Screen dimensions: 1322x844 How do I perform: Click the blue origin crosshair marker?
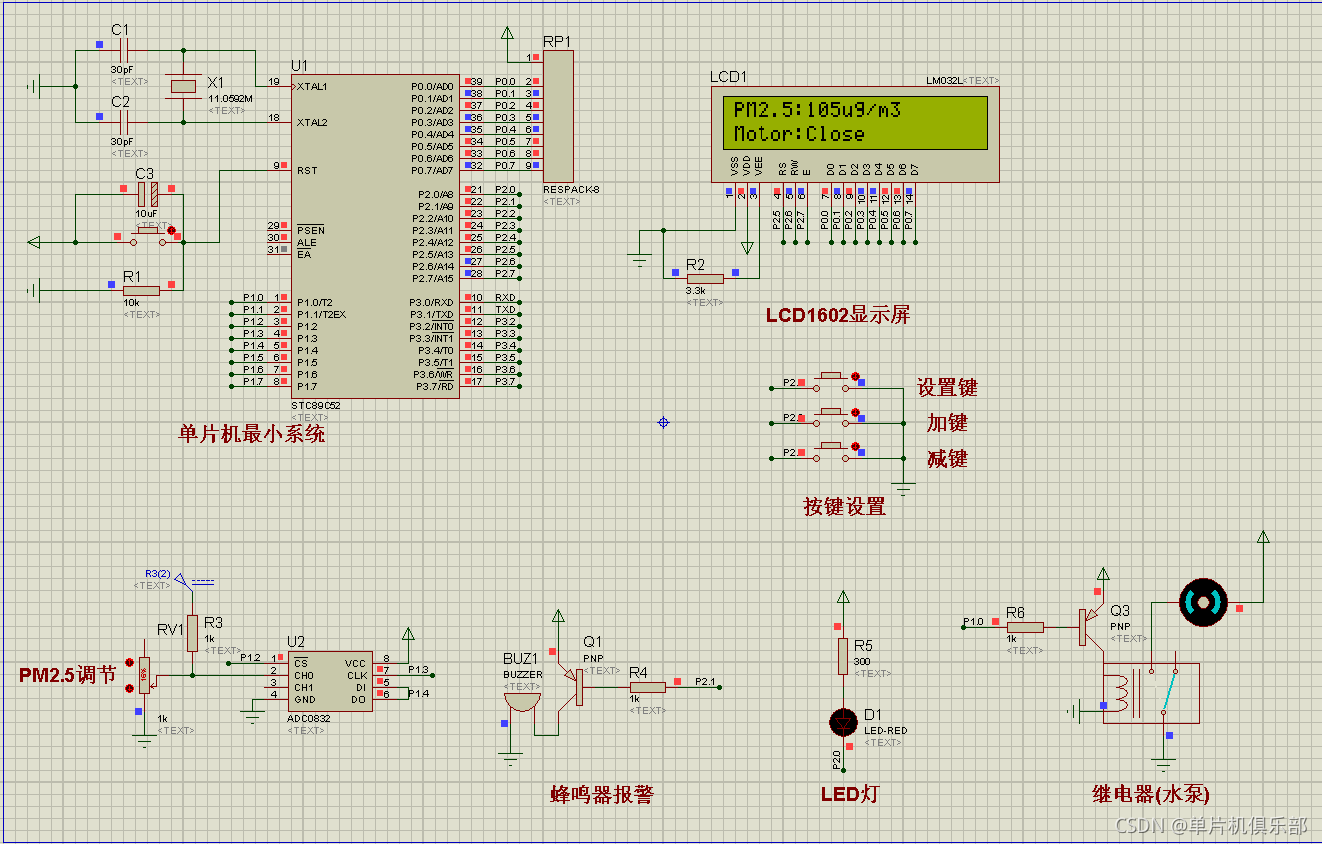pyautogui.click(x=663, y=423)
